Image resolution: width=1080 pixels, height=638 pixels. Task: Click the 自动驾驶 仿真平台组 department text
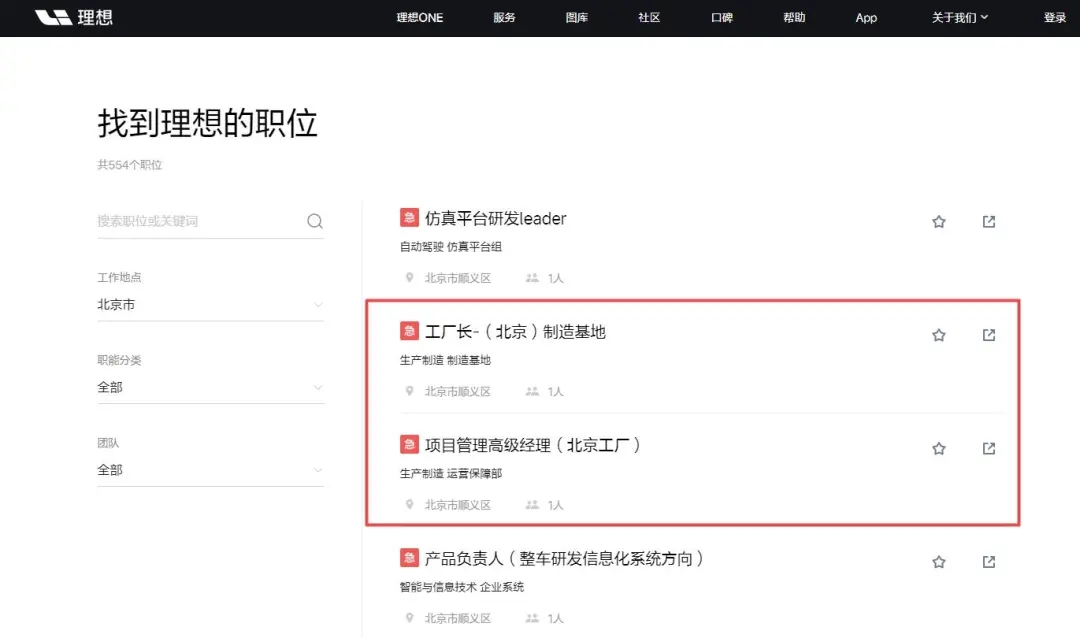tap(450, 247)
